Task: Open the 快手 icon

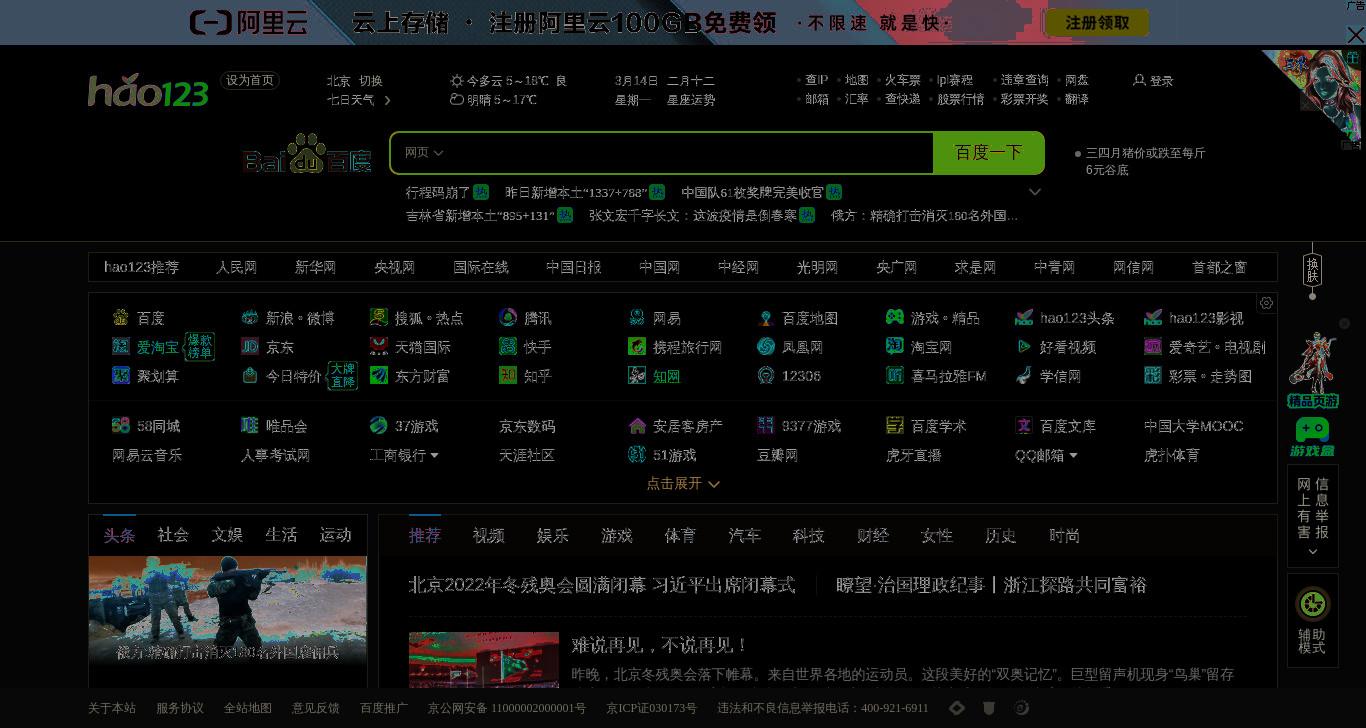Action: tap(508, 347)
